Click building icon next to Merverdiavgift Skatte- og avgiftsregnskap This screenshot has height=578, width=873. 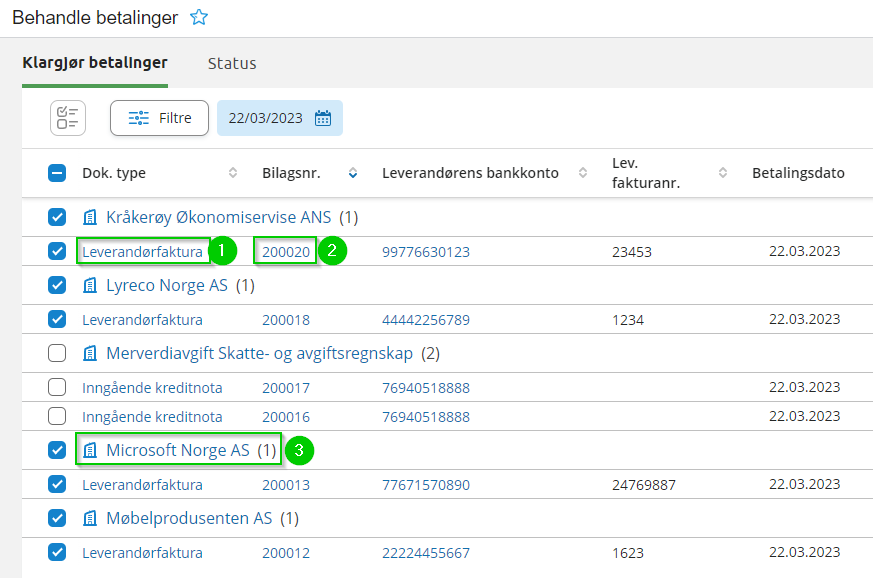(90, 353)
